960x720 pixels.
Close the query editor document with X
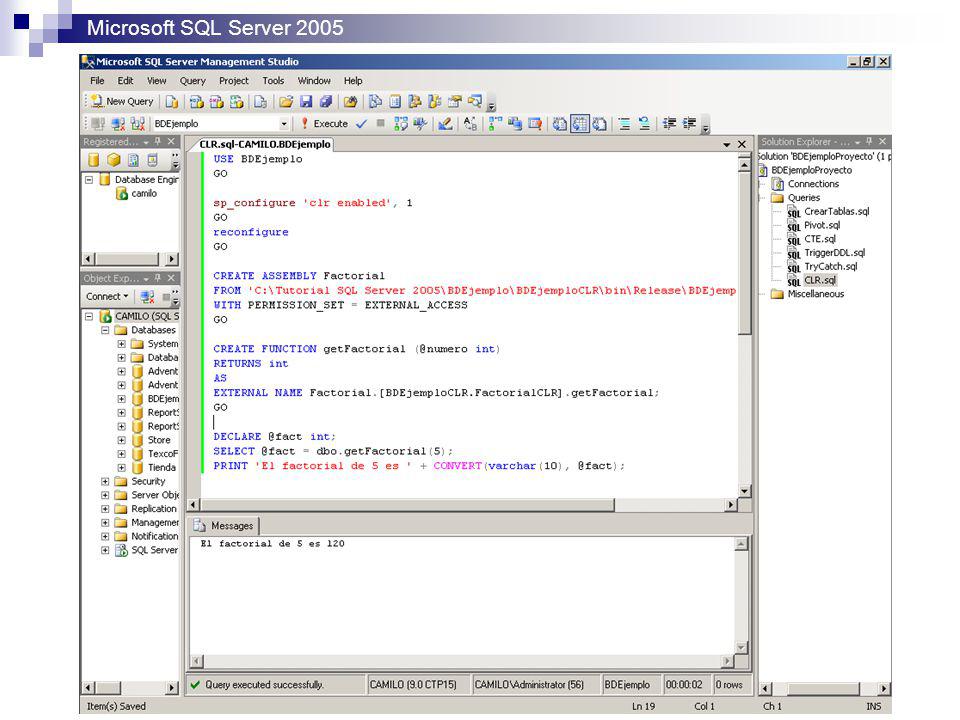742,144
